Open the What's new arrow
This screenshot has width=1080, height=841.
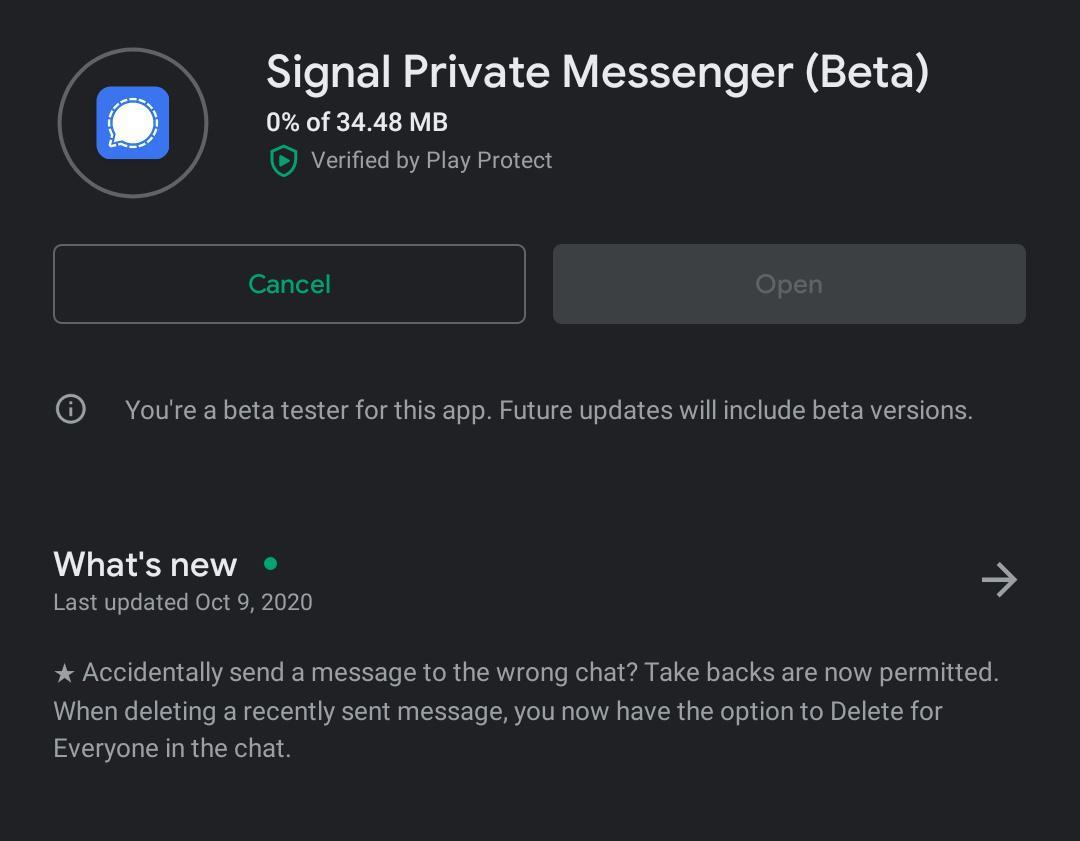click(x=999, y=580)
